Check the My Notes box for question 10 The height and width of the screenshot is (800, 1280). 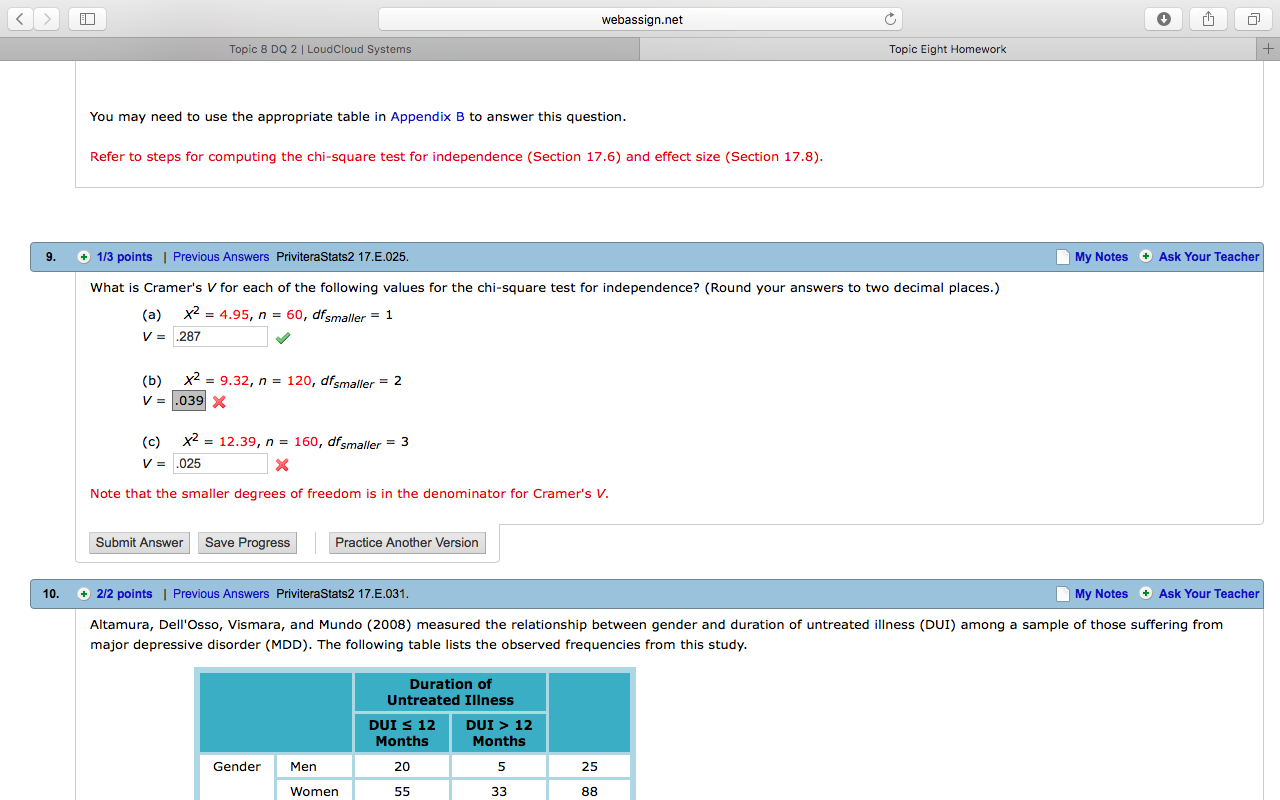click(1062, 594)
